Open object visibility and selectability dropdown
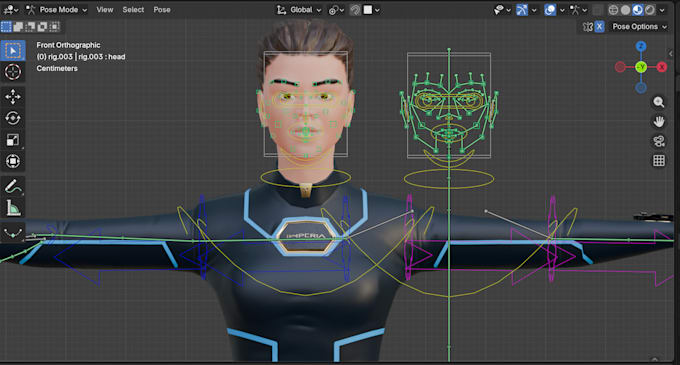680x365 pixels. click(x=503, y=10)
